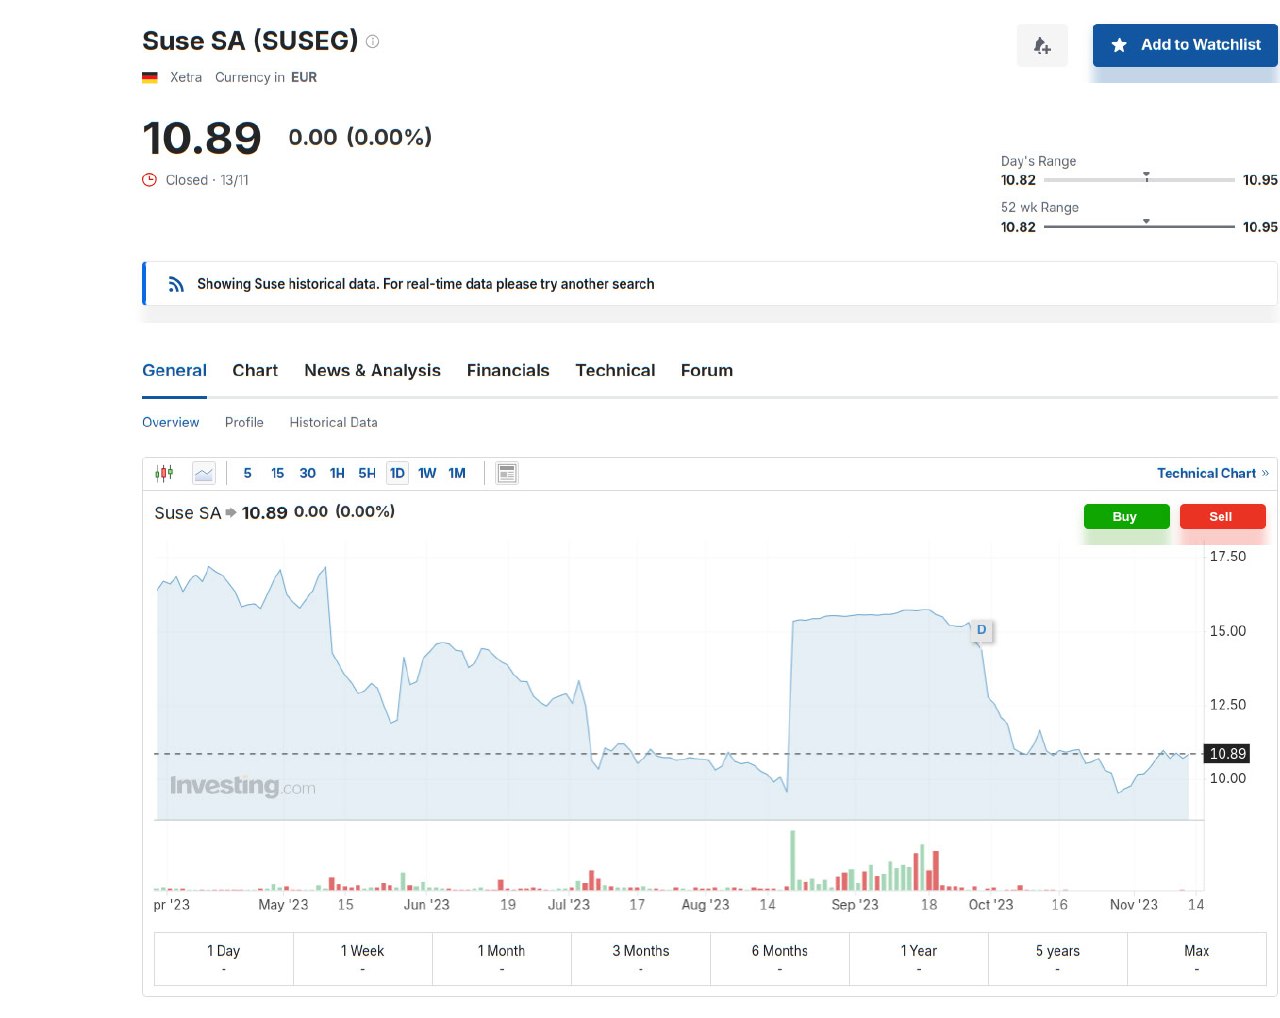The image size is (1280, 1018).
Task: Open the news overlay icon in chart toolbar
Action: tap(507, 473)
